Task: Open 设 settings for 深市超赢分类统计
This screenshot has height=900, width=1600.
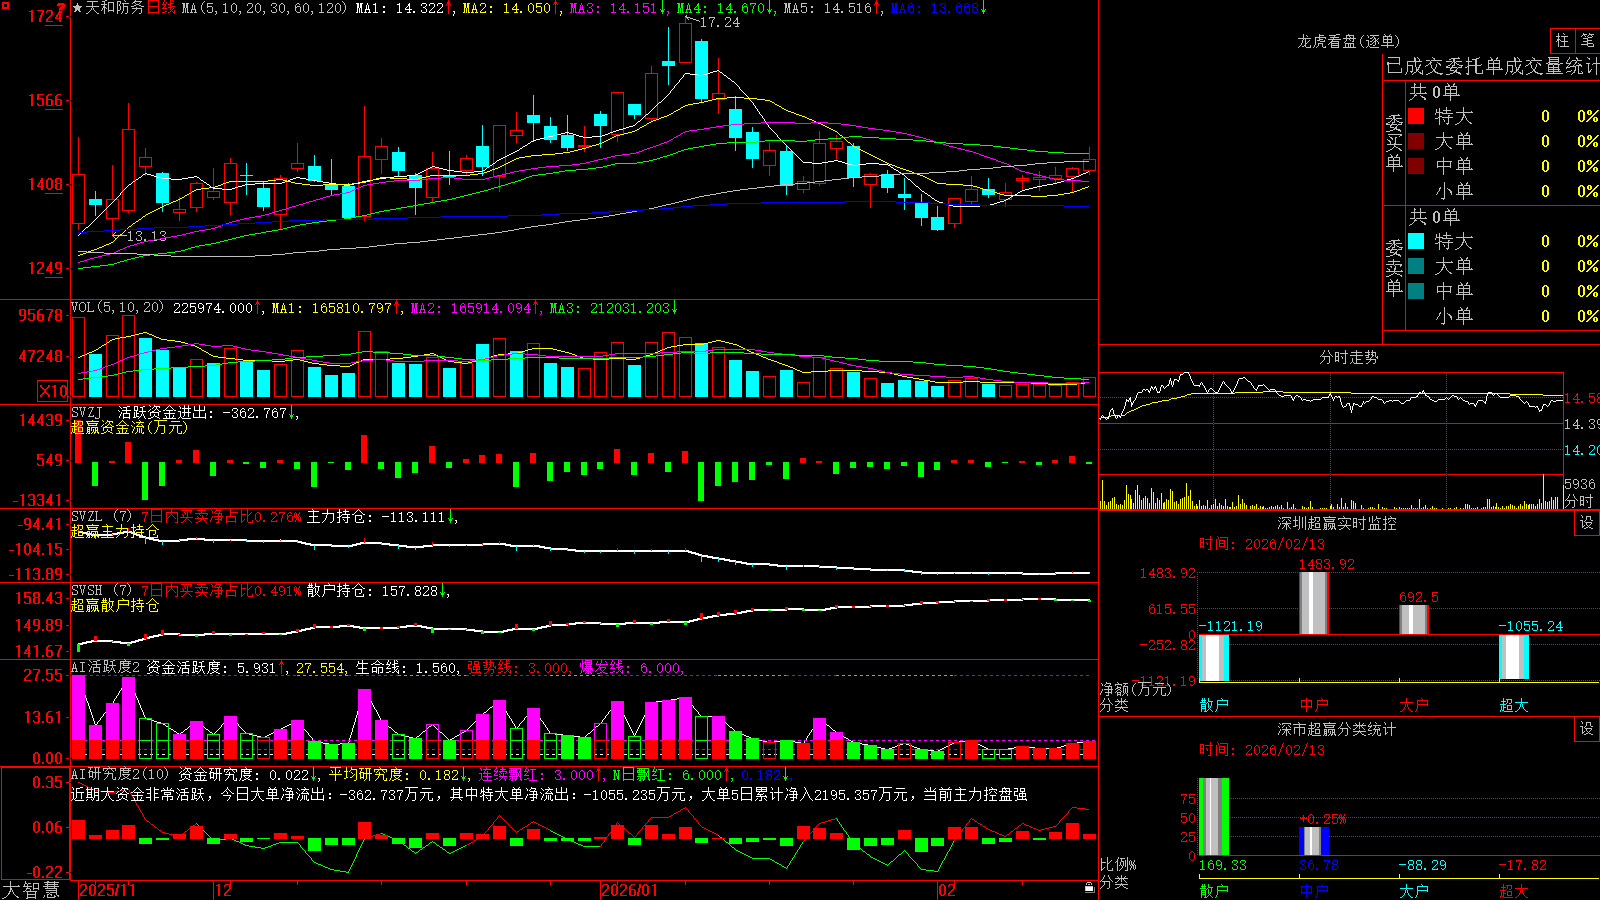Action: (x=1587, y=729)
